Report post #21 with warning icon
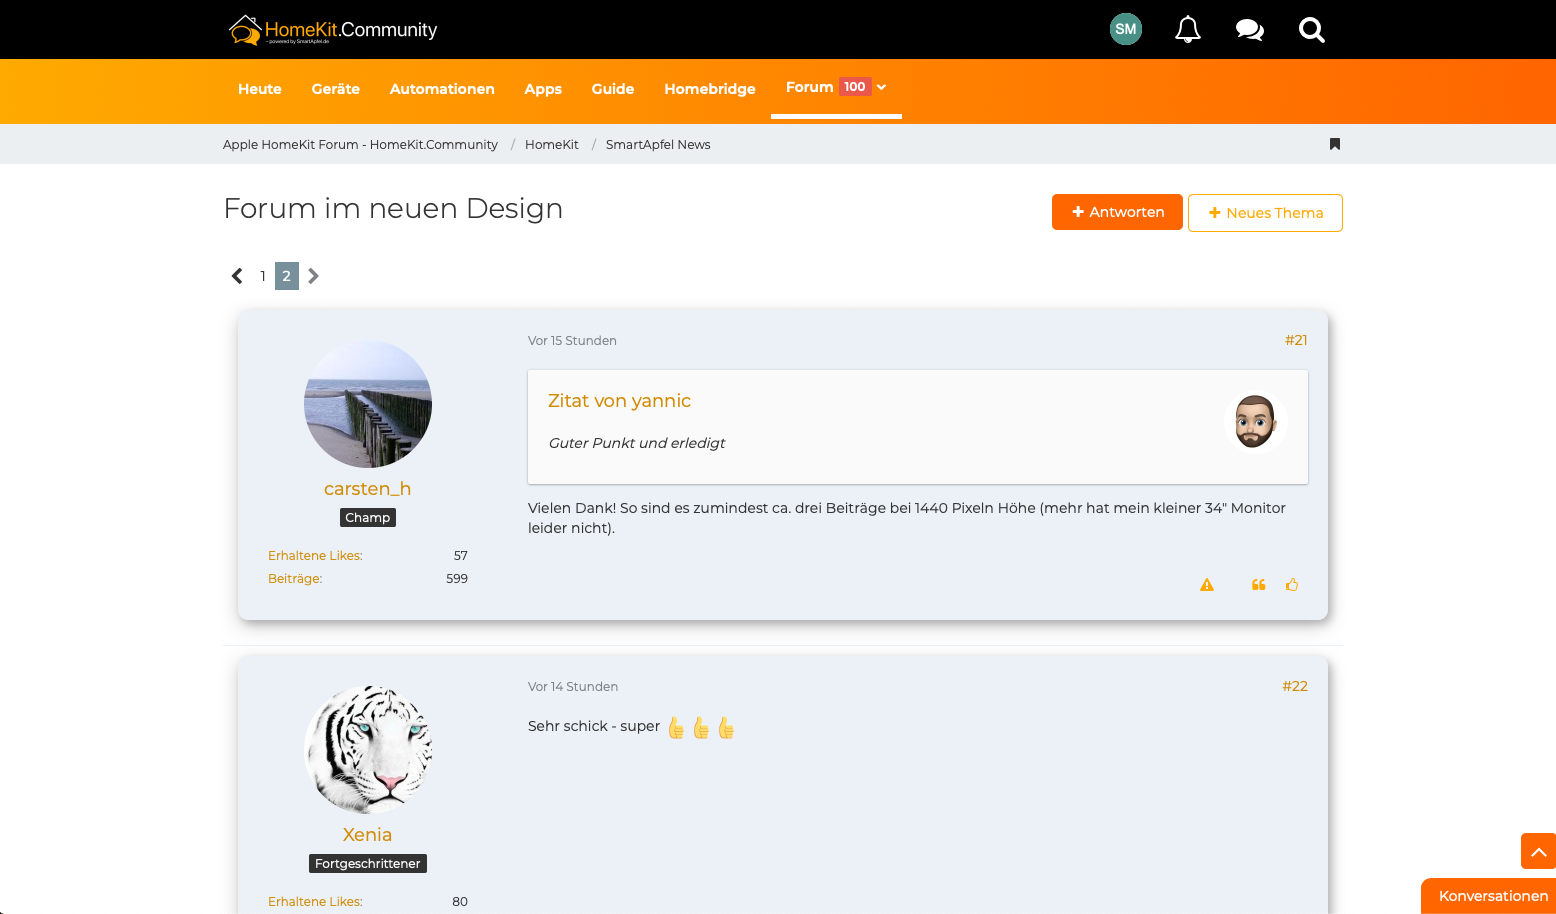Viewport: 1556px width, 914px height. [1207, 585]
